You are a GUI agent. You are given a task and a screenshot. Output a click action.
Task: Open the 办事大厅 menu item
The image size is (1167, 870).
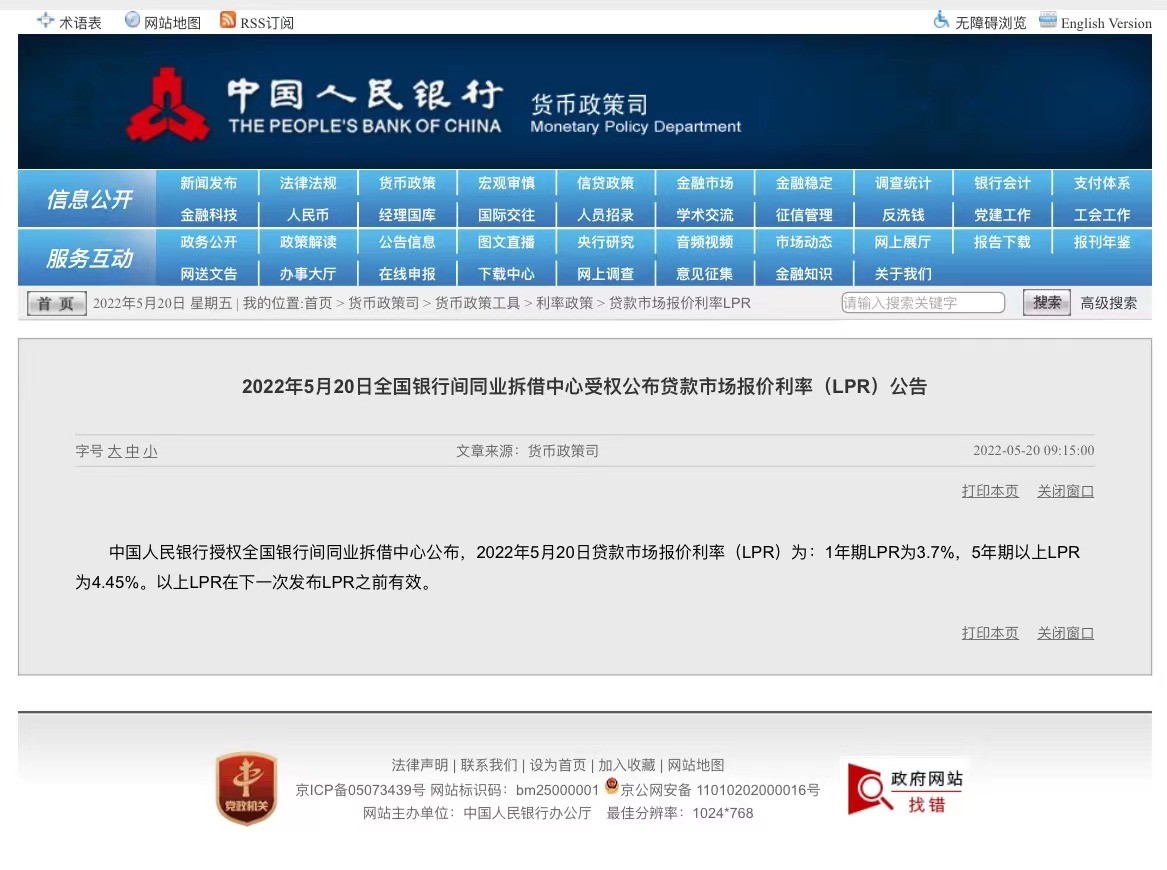(307, 274)
